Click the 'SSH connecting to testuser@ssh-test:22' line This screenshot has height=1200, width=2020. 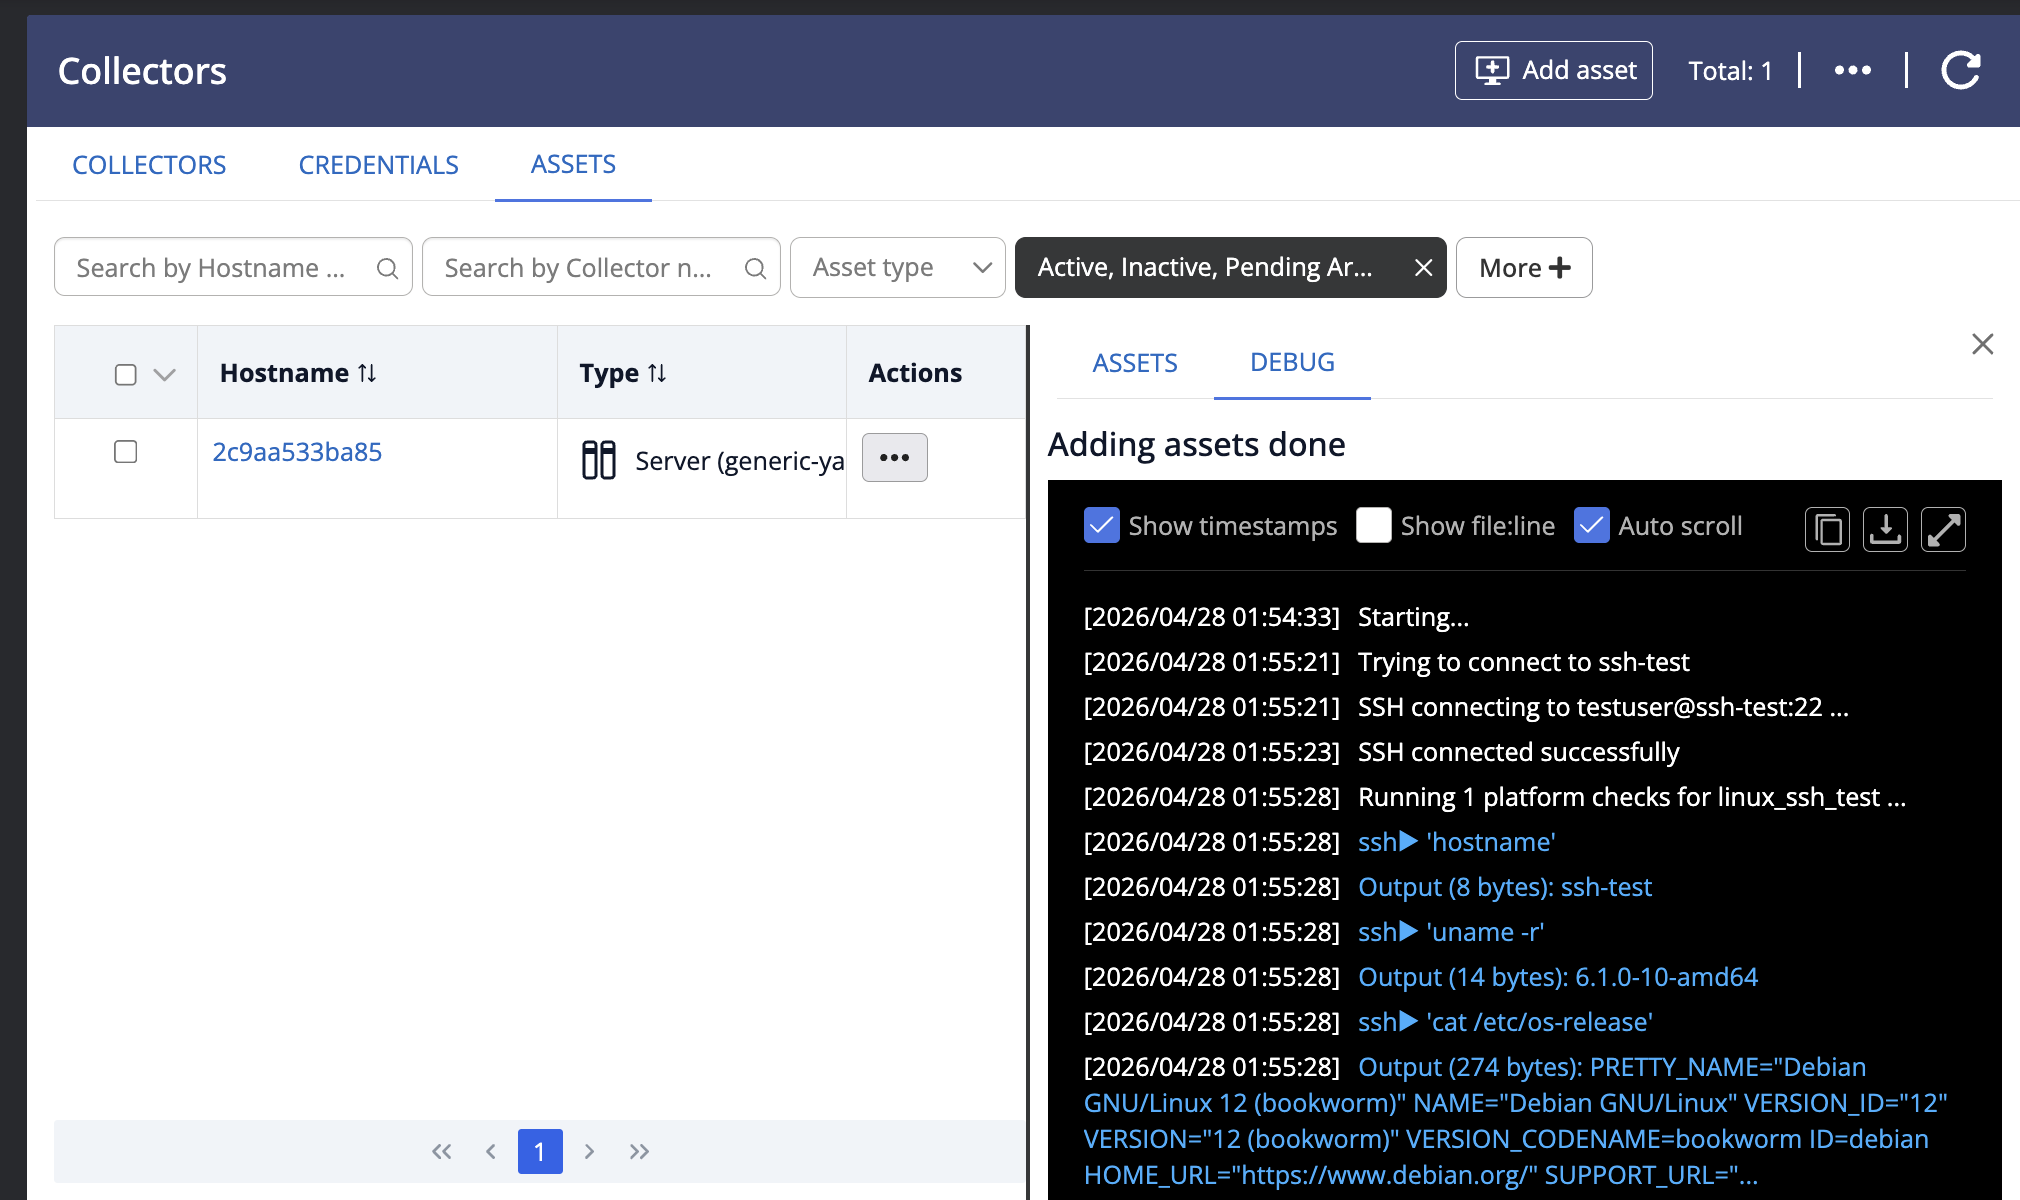click(x=1603, y=707)
